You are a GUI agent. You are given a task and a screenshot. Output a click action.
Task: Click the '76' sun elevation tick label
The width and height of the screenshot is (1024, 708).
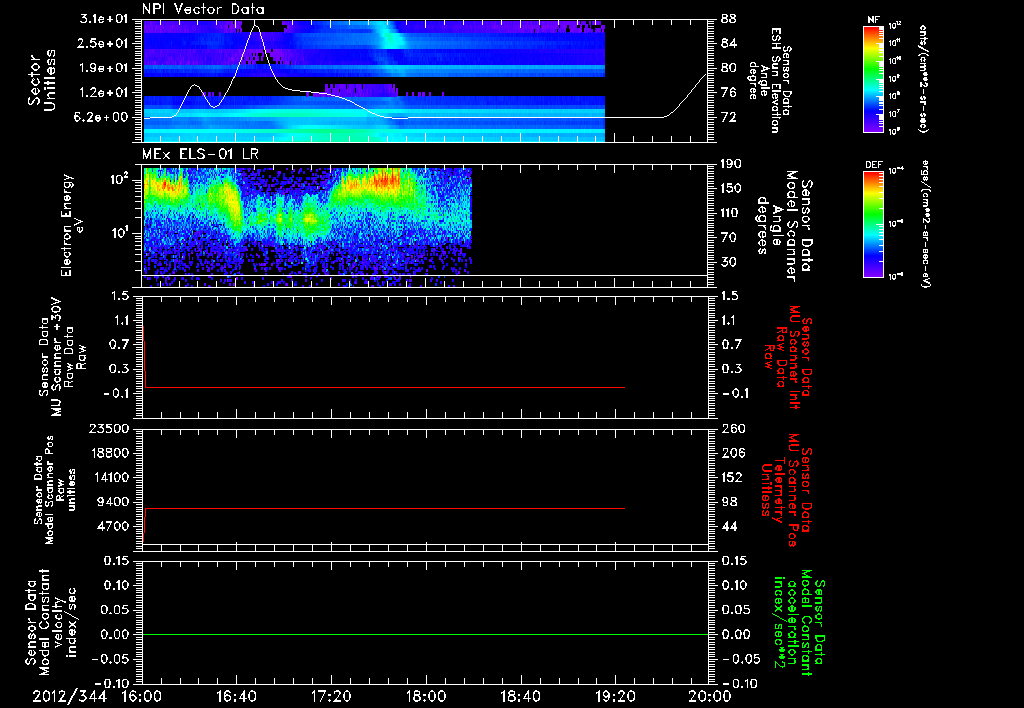[x=728, y=93]
